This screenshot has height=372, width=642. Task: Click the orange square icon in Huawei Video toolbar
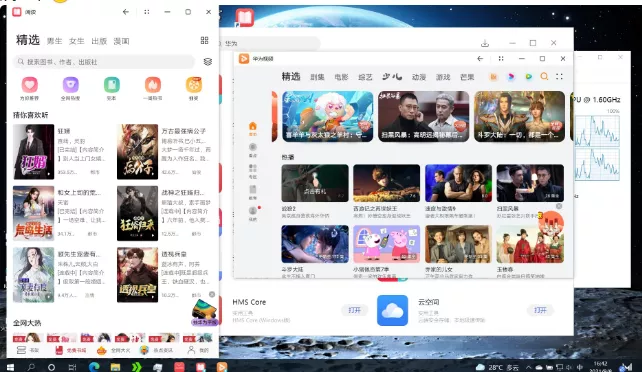tap(493, 77)
